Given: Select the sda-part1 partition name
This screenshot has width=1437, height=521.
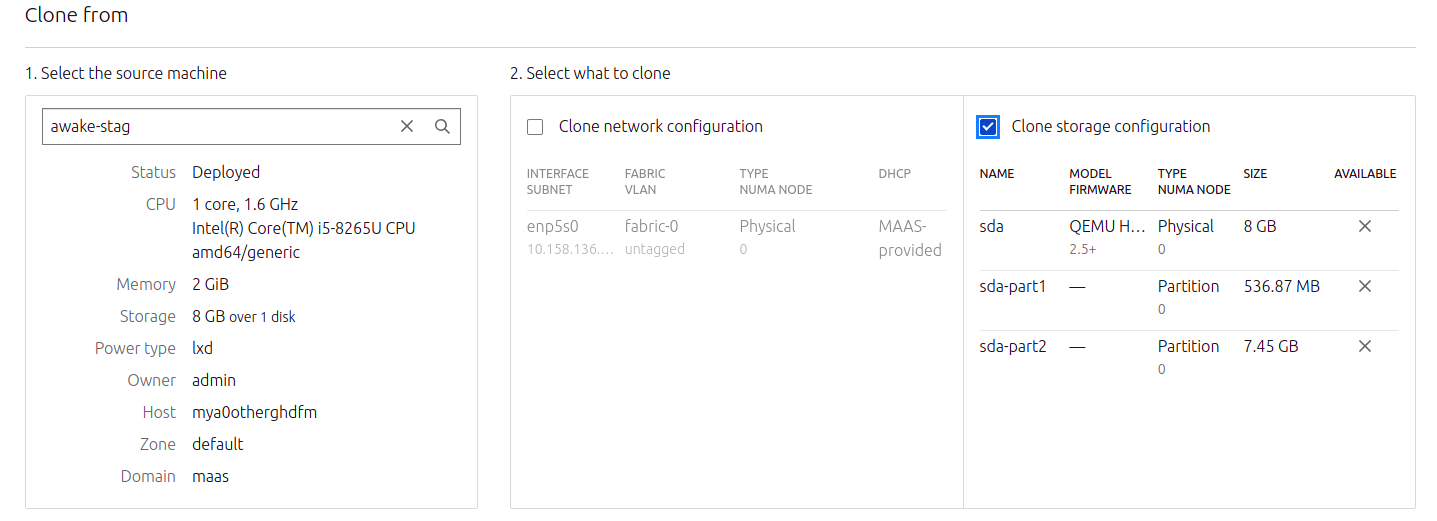Looking at the screenshot, I should click(x=1012, y=287).
